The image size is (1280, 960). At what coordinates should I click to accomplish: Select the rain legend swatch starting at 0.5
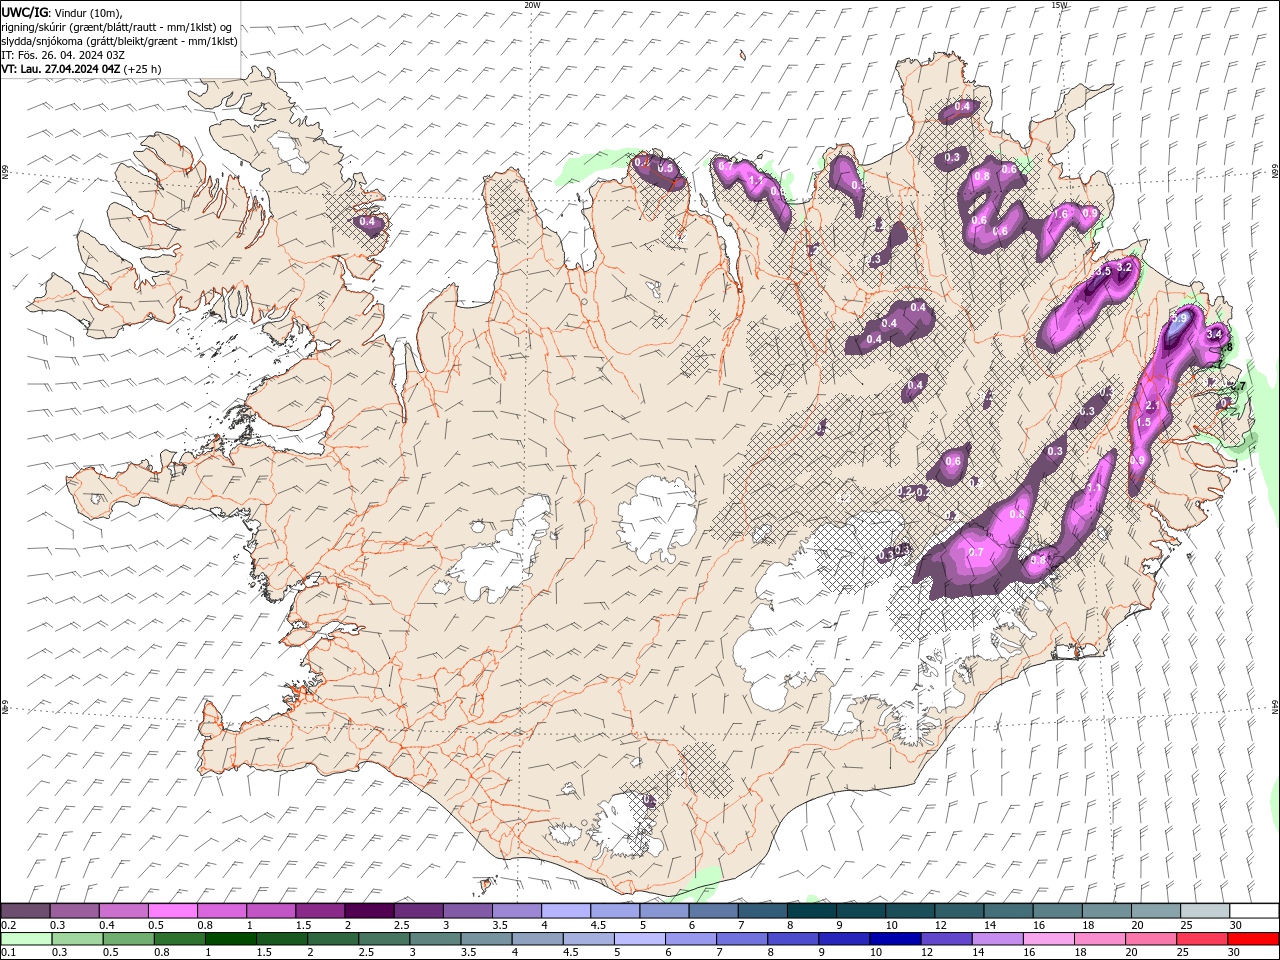pyautogui.click(x=128, y=939)
